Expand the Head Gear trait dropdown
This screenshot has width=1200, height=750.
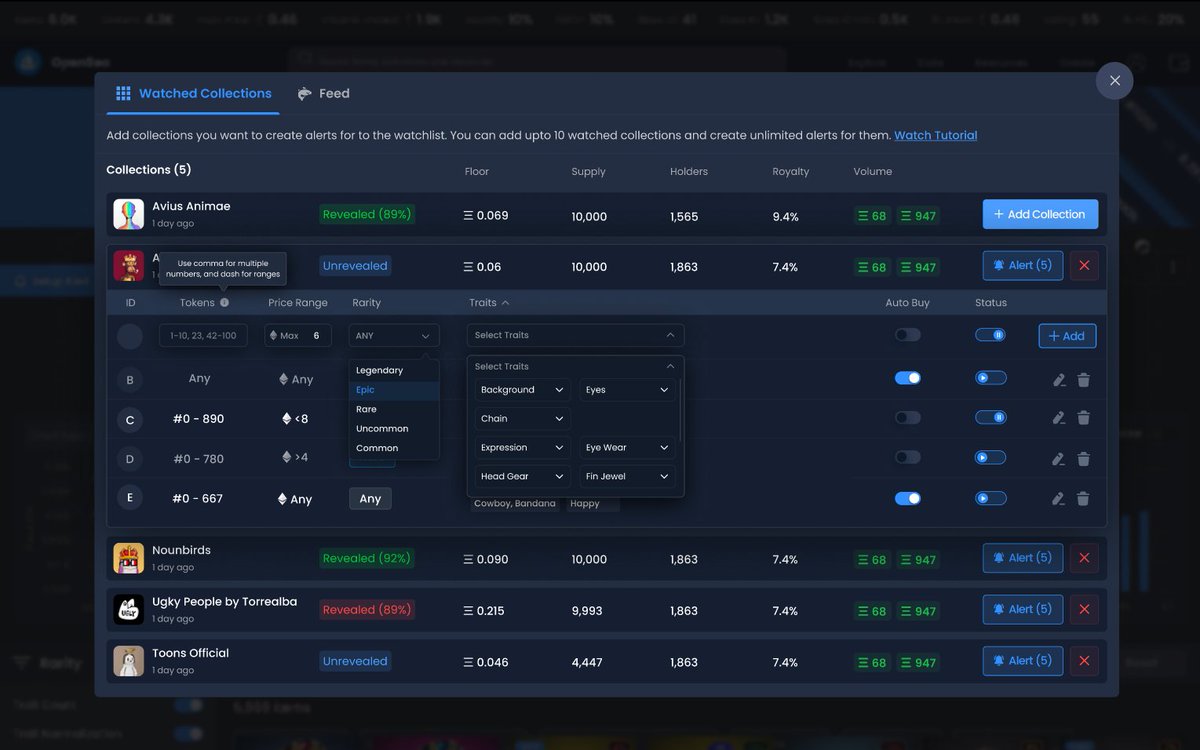pos(523,477)
